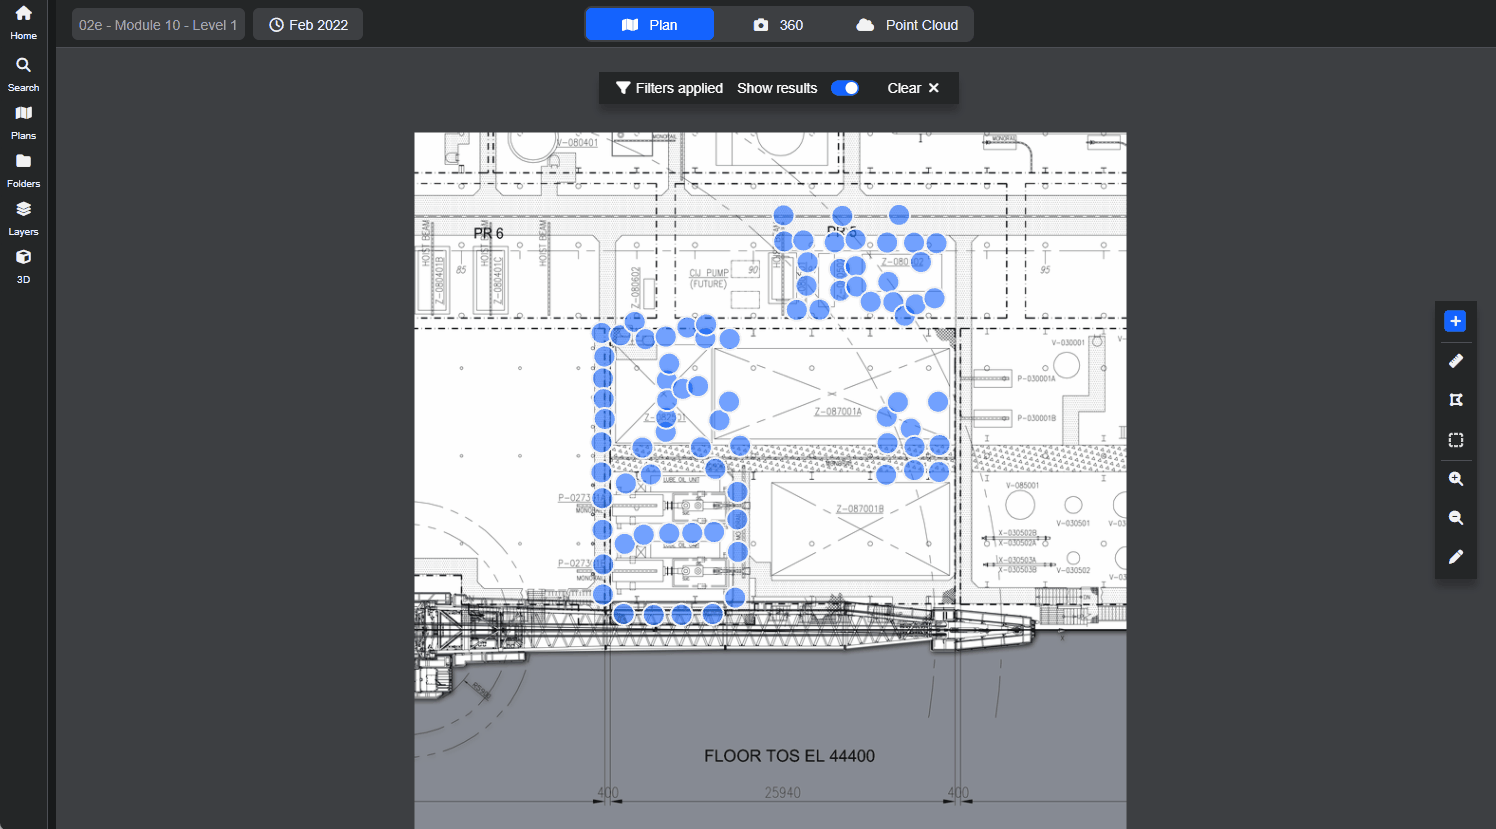The image size is (1496, 829).
Task: Switch to the Plan tab
Action: [649, 25]
